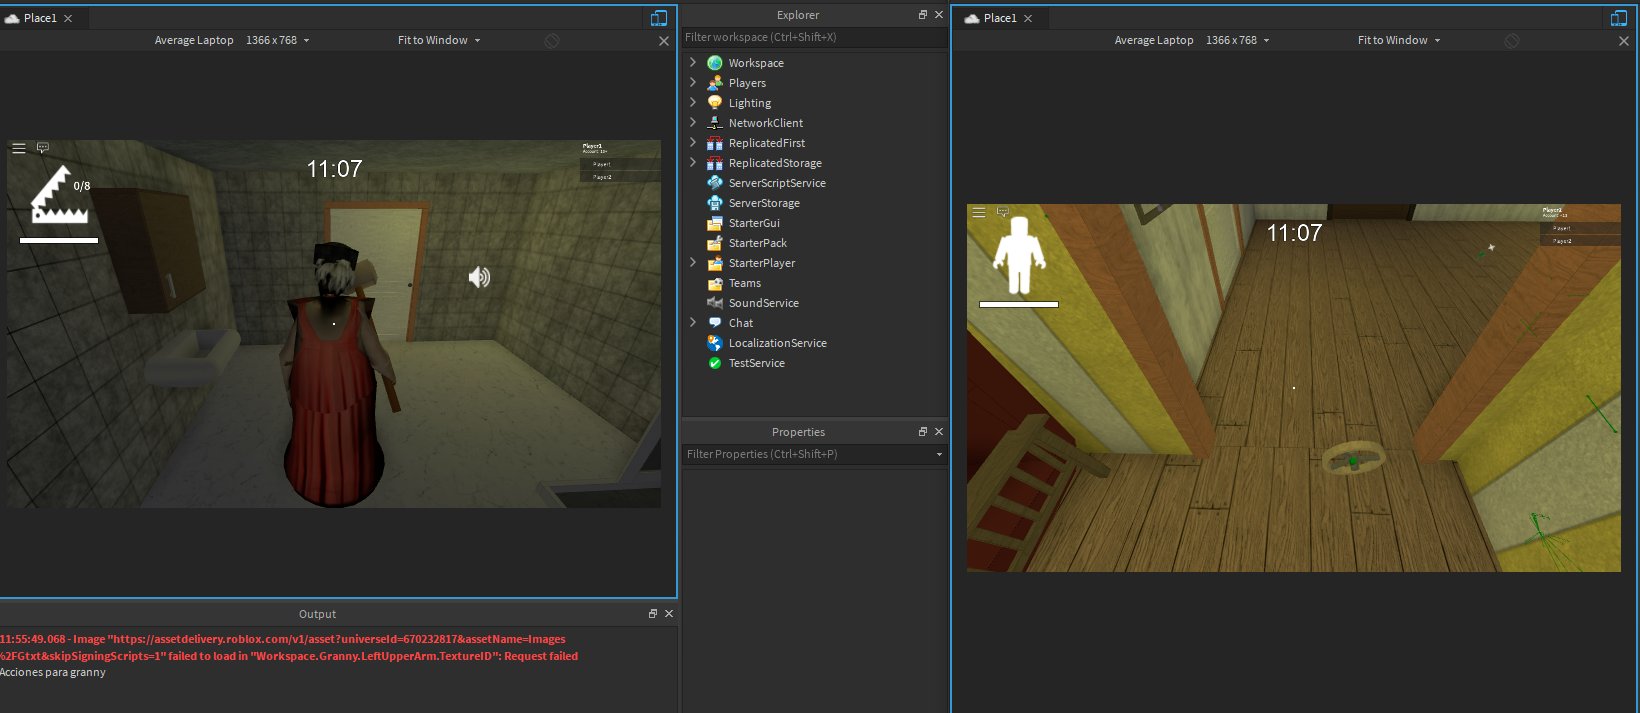Click the health bar in right game view
Image resolution: width=1640 pixels, height=713 pixels.
click(1019, 304)
